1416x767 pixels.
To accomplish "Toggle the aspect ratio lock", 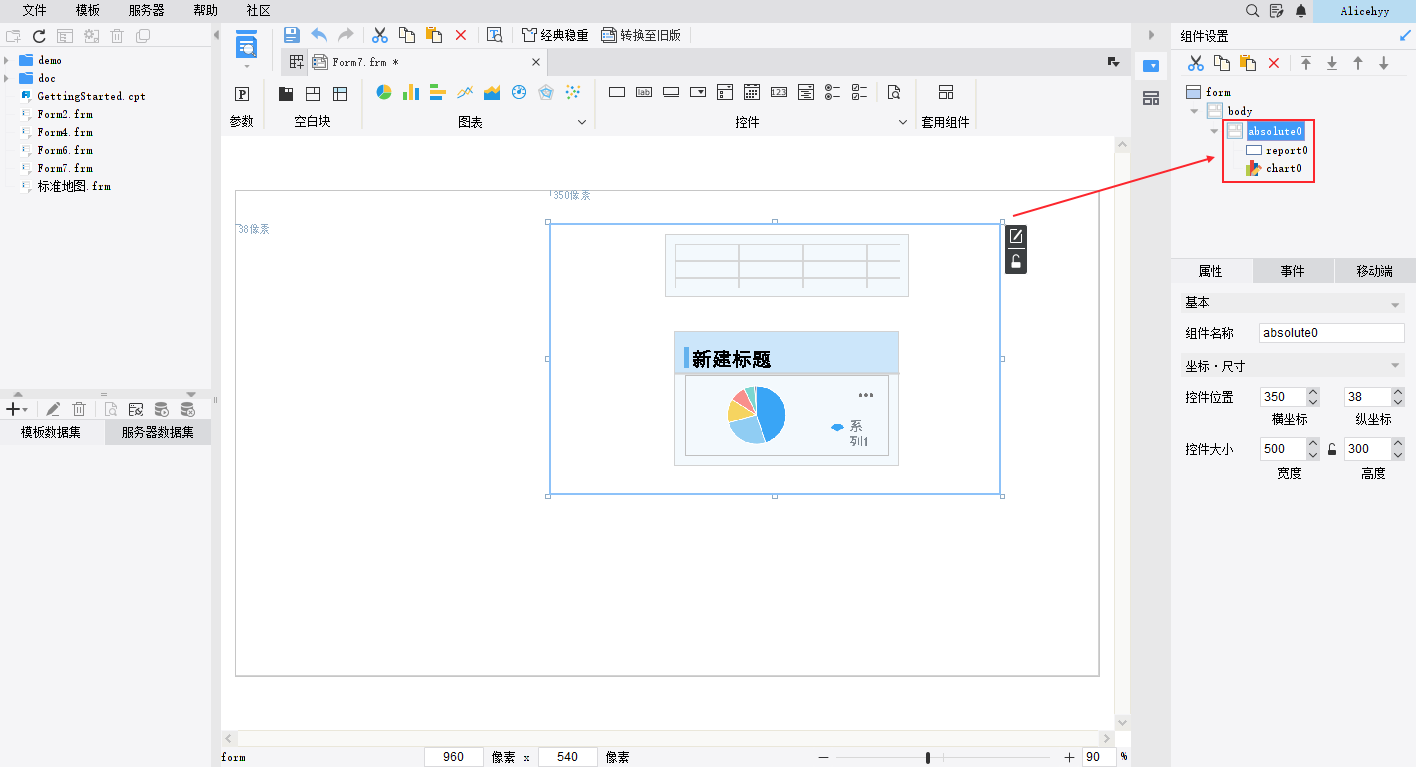I will click(1332, 449).
